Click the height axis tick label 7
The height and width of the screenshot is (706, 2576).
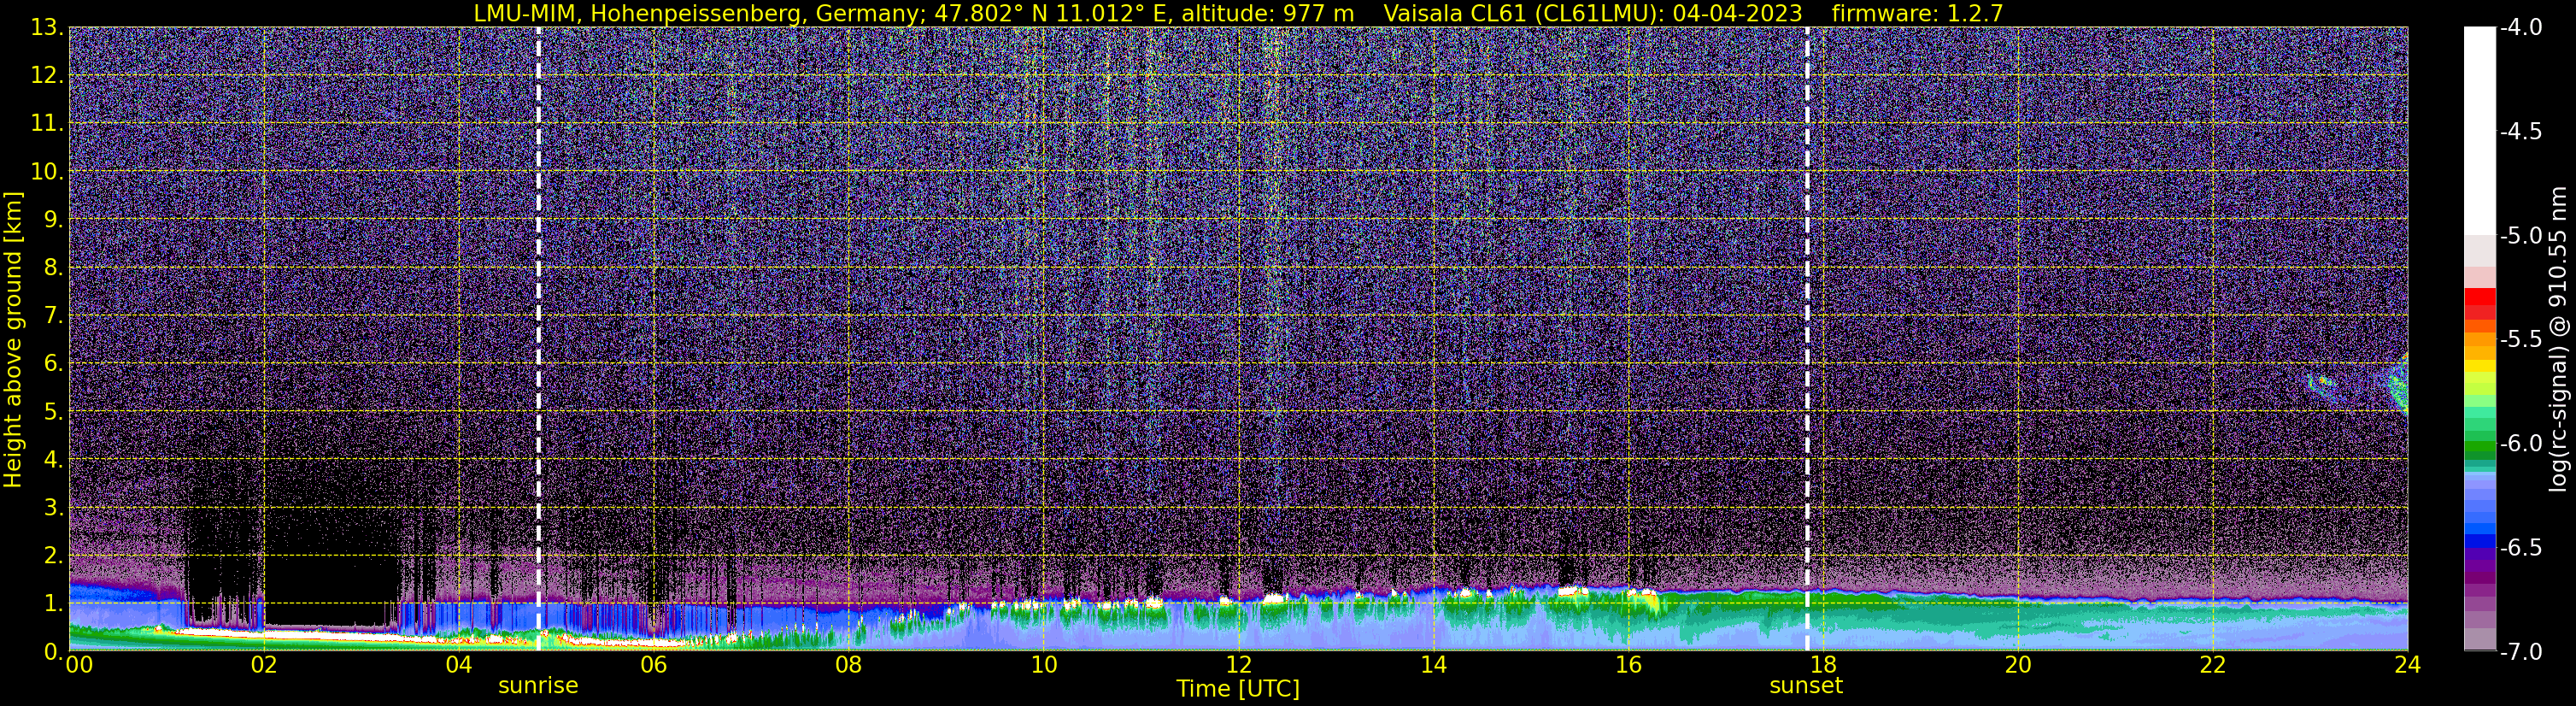pos(52,316)
